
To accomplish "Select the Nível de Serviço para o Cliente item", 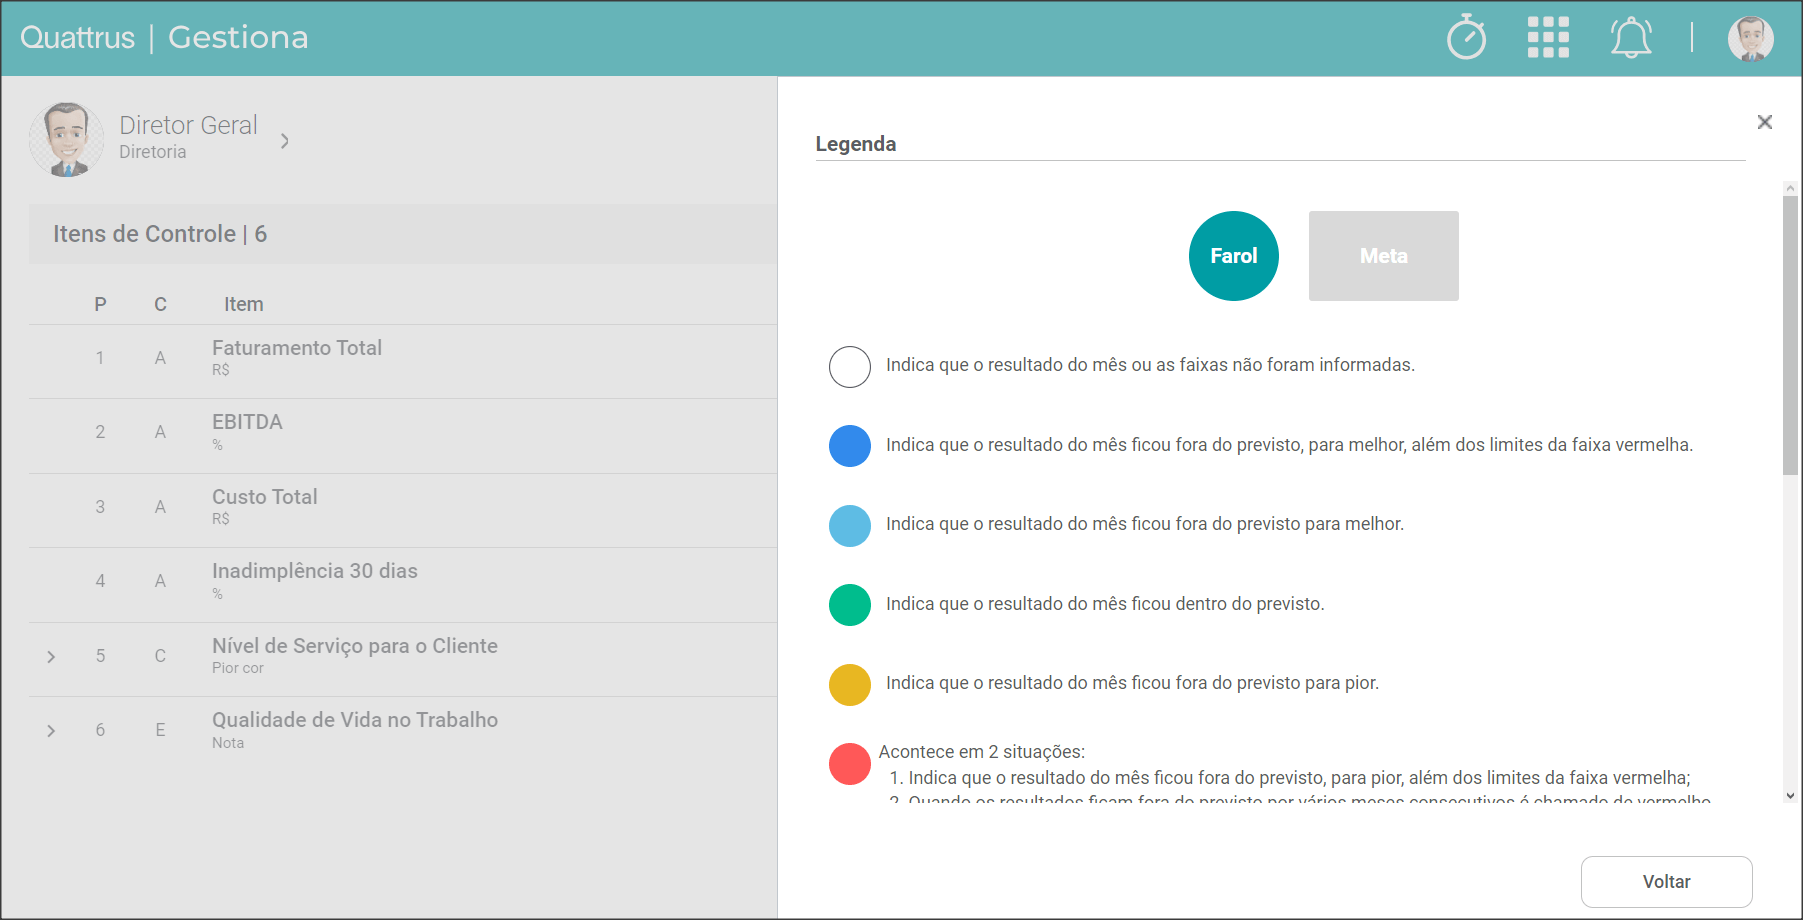I will 355,646.
